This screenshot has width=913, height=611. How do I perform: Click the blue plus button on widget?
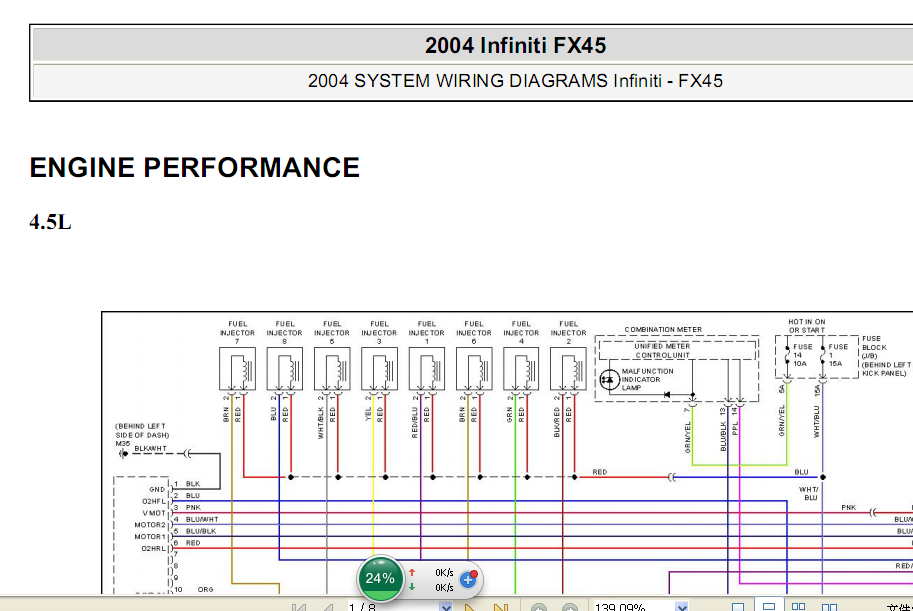(468, 579)
